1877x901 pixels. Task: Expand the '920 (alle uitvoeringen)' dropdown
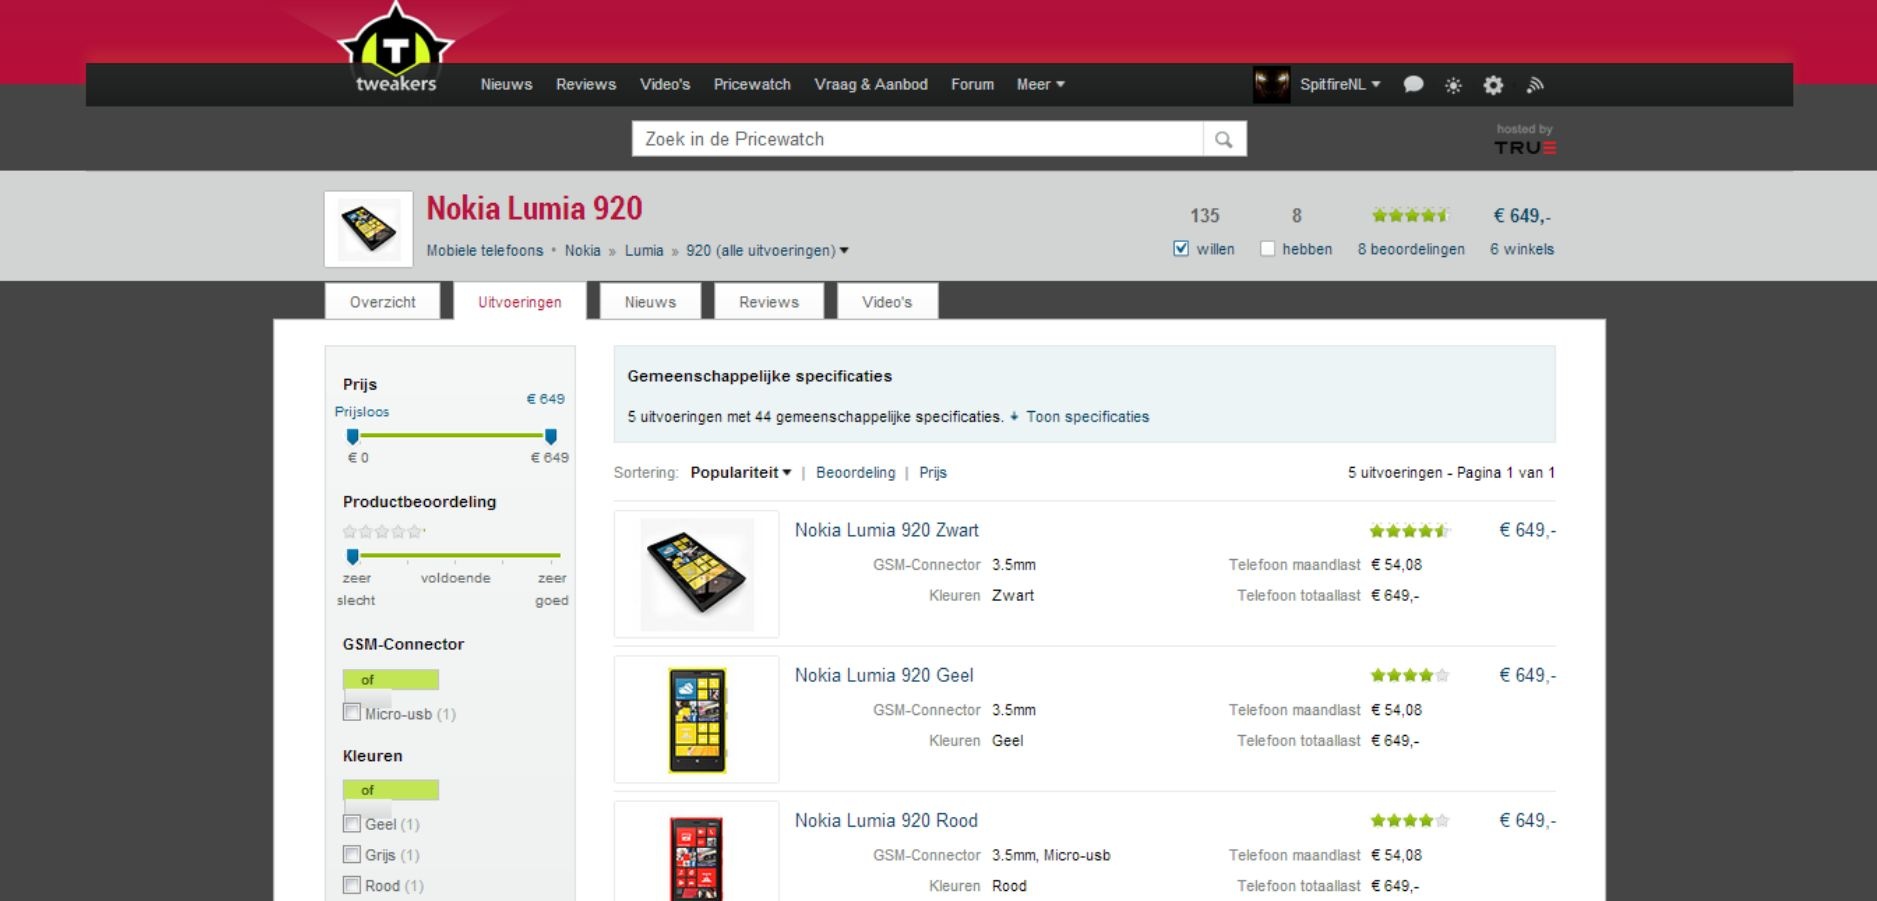(767, 251)
